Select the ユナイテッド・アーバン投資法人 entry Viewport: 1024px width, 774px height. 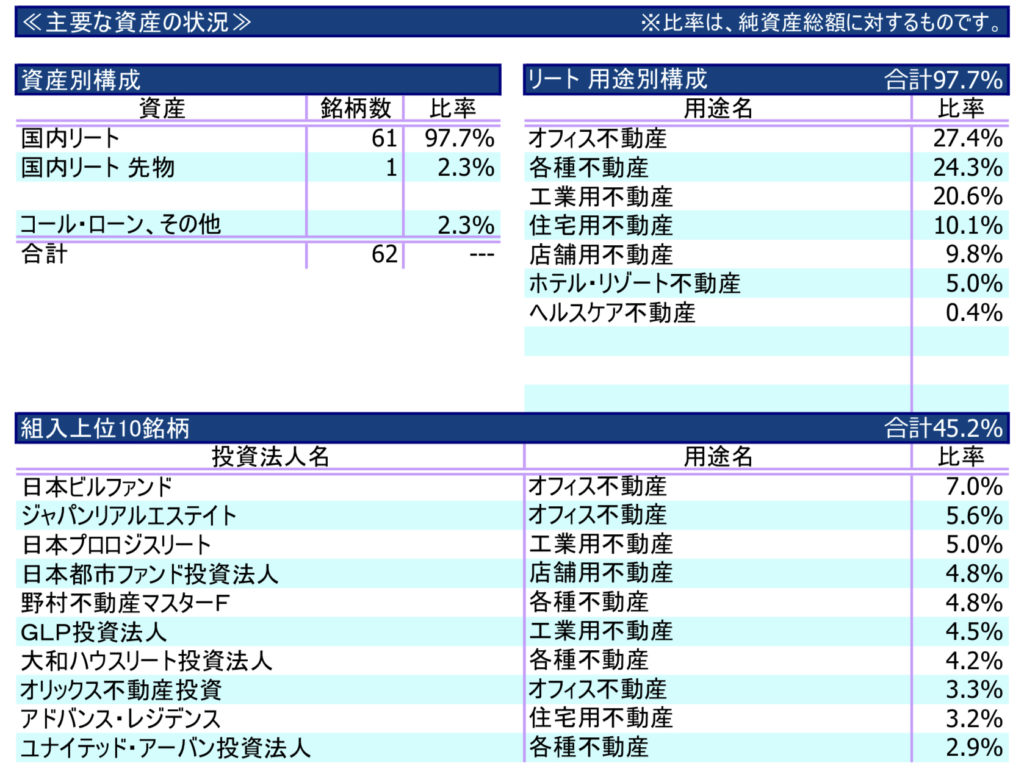click(166, 747)
